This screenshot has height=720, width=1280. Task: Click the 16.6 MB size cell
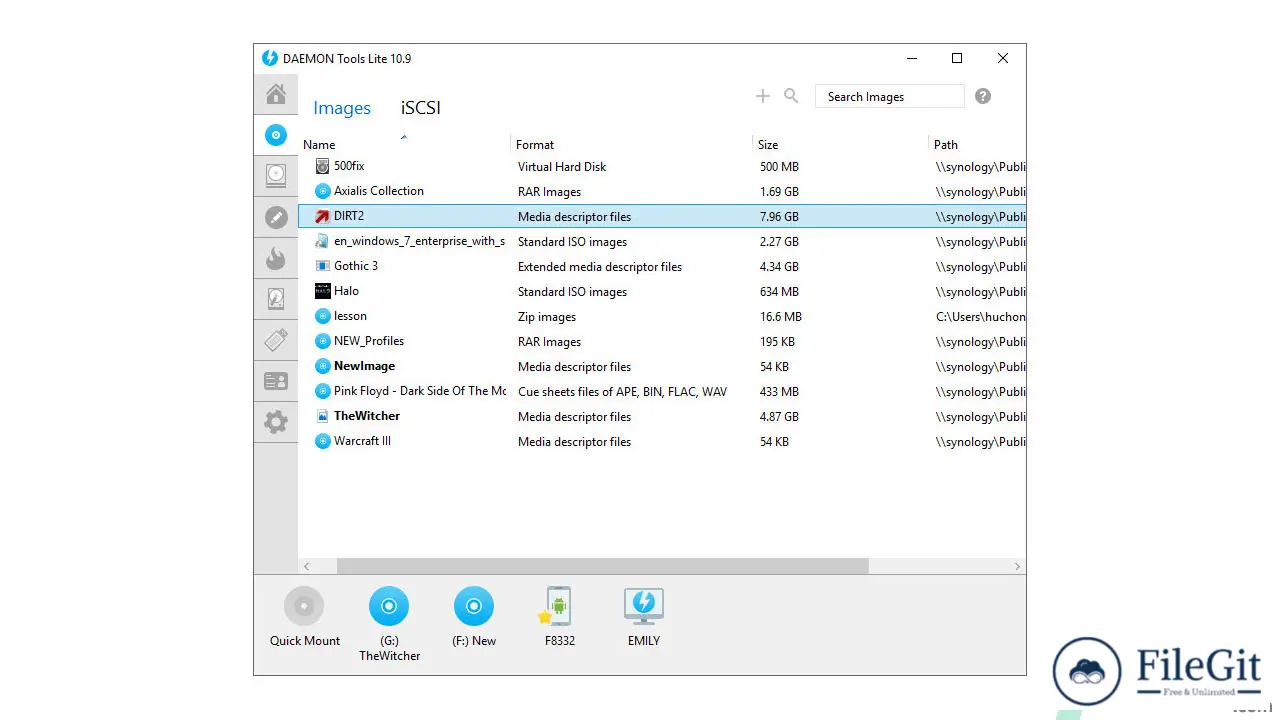(781, 317)
